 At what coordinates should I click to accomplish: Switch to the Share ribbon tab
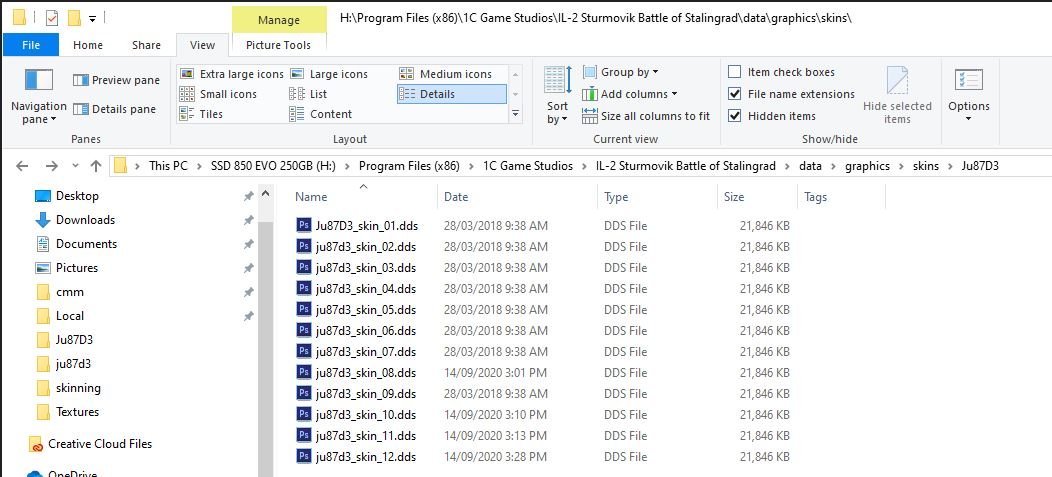point(146,45)
